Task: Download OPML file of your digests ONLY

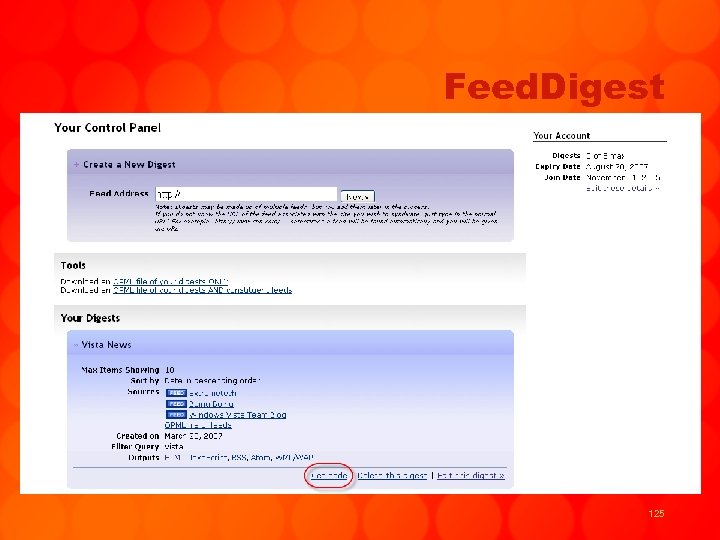Action: [170, 281]
